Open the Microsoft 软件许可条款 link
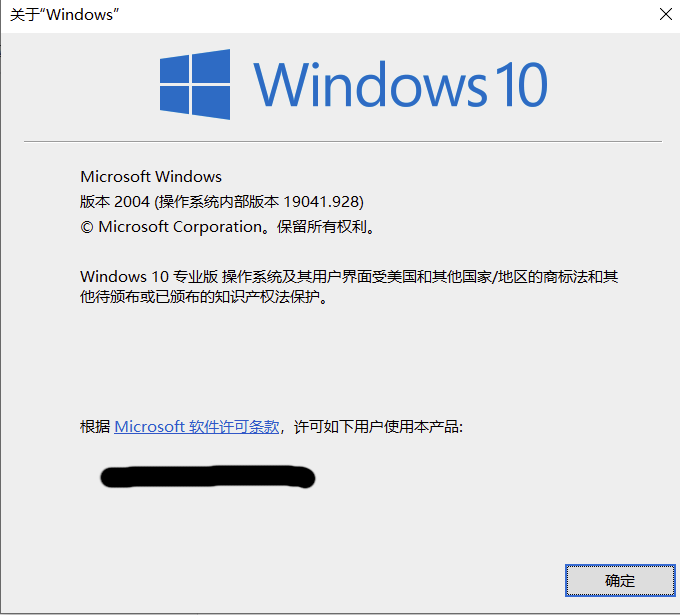The height and width of the screenshot is (615, 680). [x=196, y=427]
